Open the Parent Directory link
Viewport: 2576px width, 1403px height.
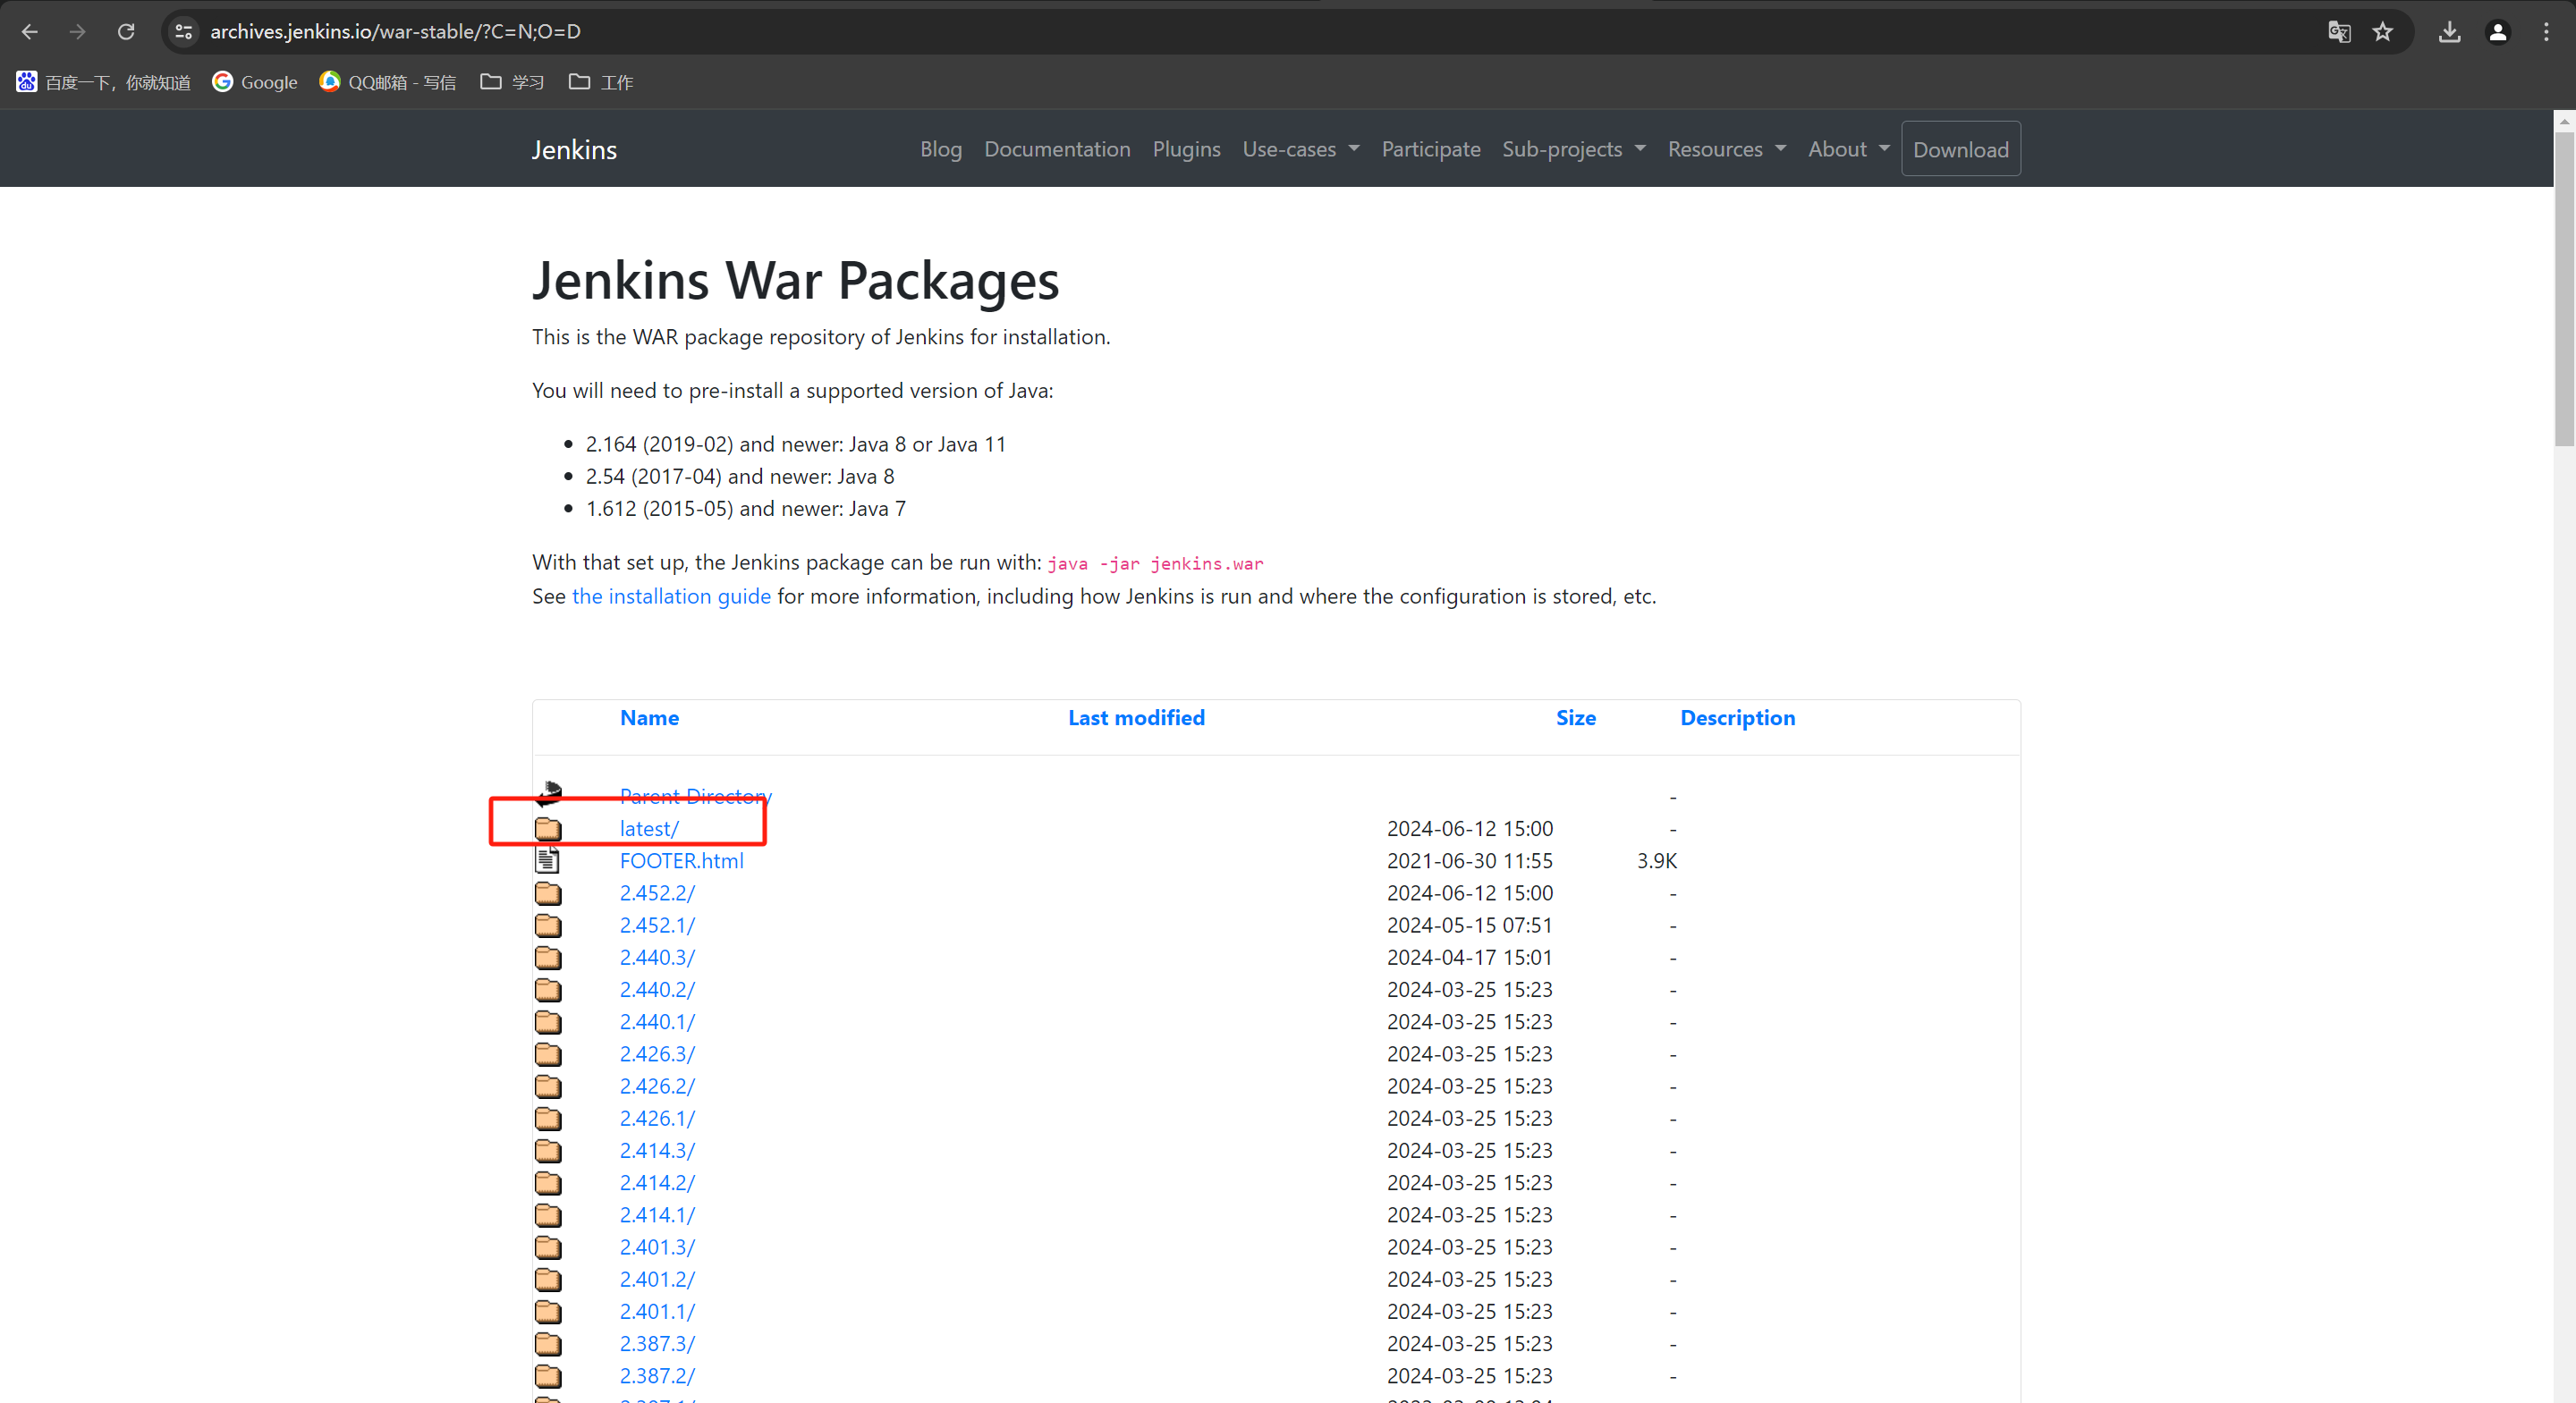(x=695, y=796)
